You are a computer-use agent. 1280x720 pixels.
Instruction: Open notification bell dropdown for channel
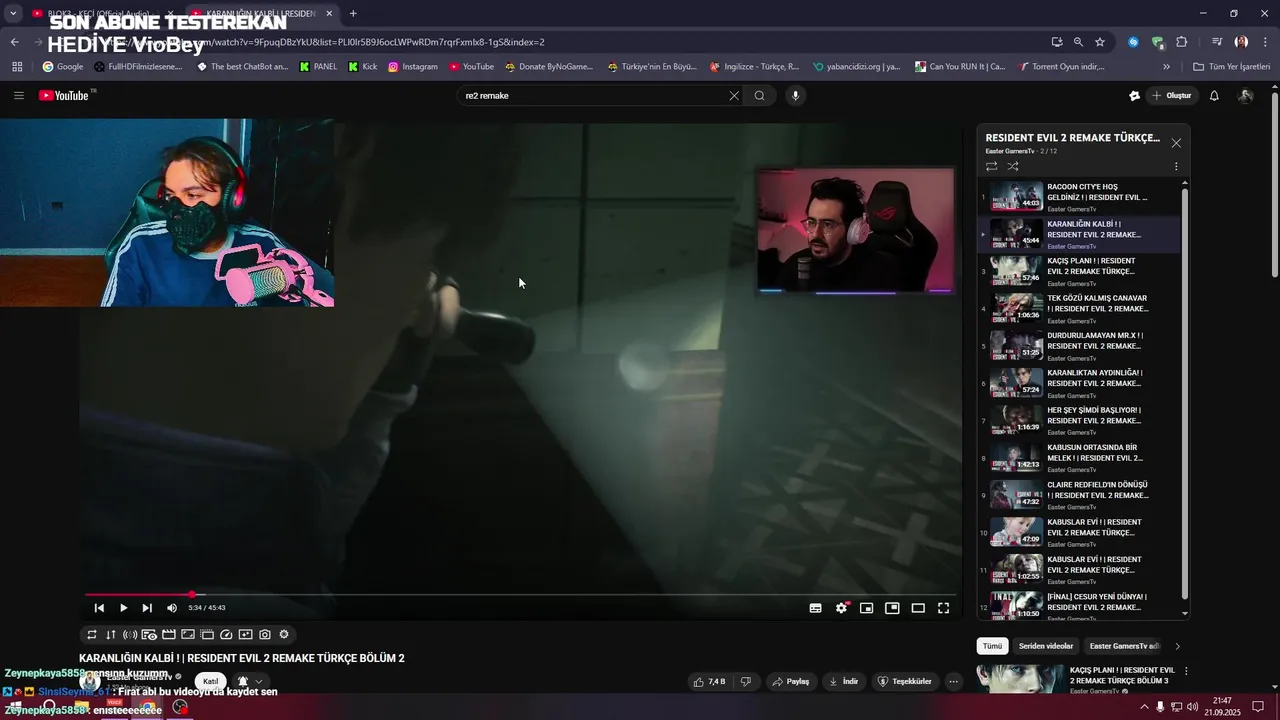[250, 681]
